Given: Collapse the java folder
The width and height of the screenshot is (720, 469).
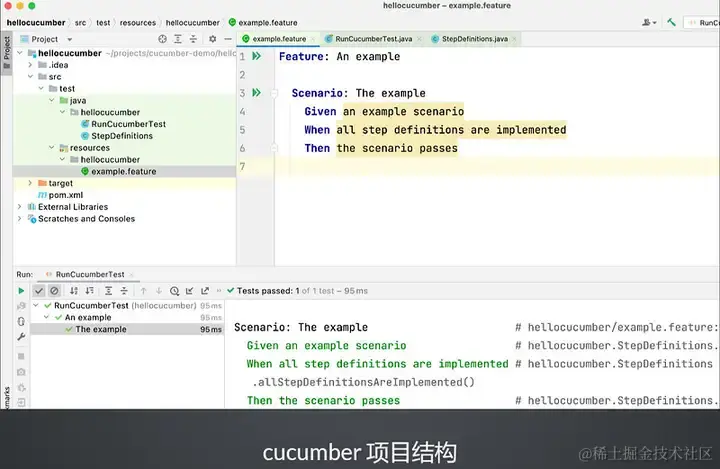Looking at the screenshot, I should coord(51,100).
